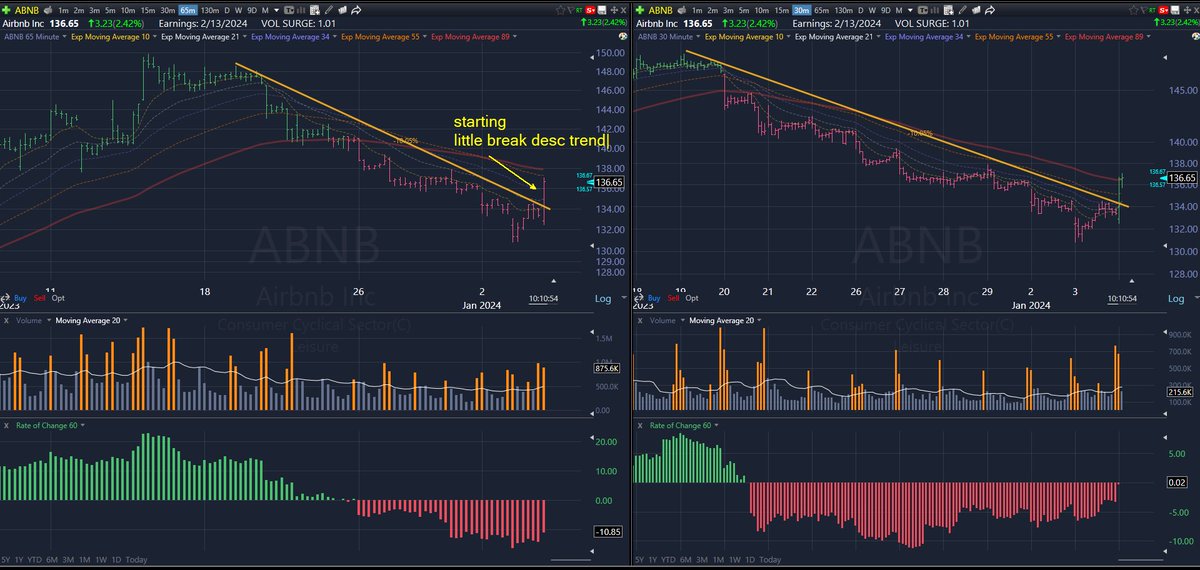Open the color palette icon in the 30-minute chart

(x=1196, y=36)
